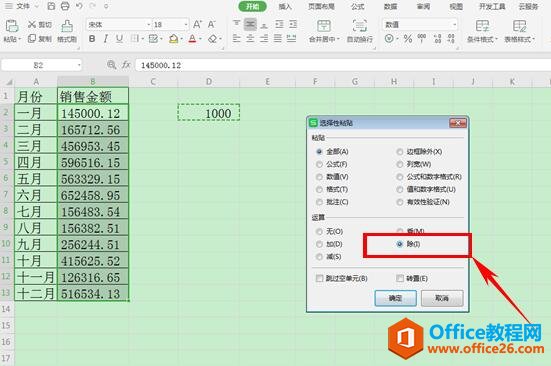Click the horizontal Align Left icon
Screen dimensions: 551x366
pos(236,38)
